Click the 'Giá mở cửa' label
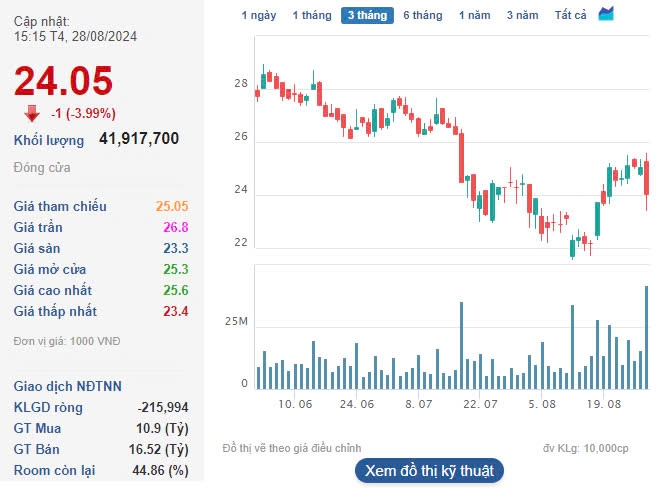The image size is (667, 488). [50, 269]
